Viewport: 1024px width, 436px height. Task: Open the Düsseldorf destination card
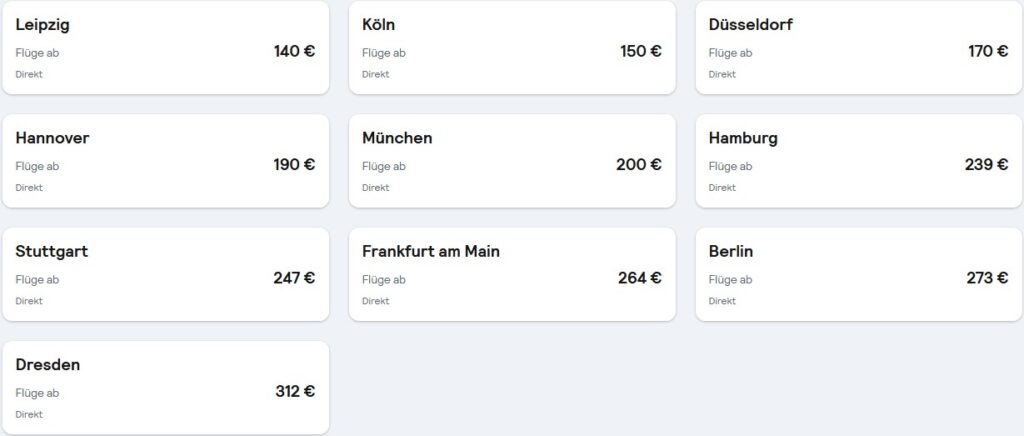[859, 48]
